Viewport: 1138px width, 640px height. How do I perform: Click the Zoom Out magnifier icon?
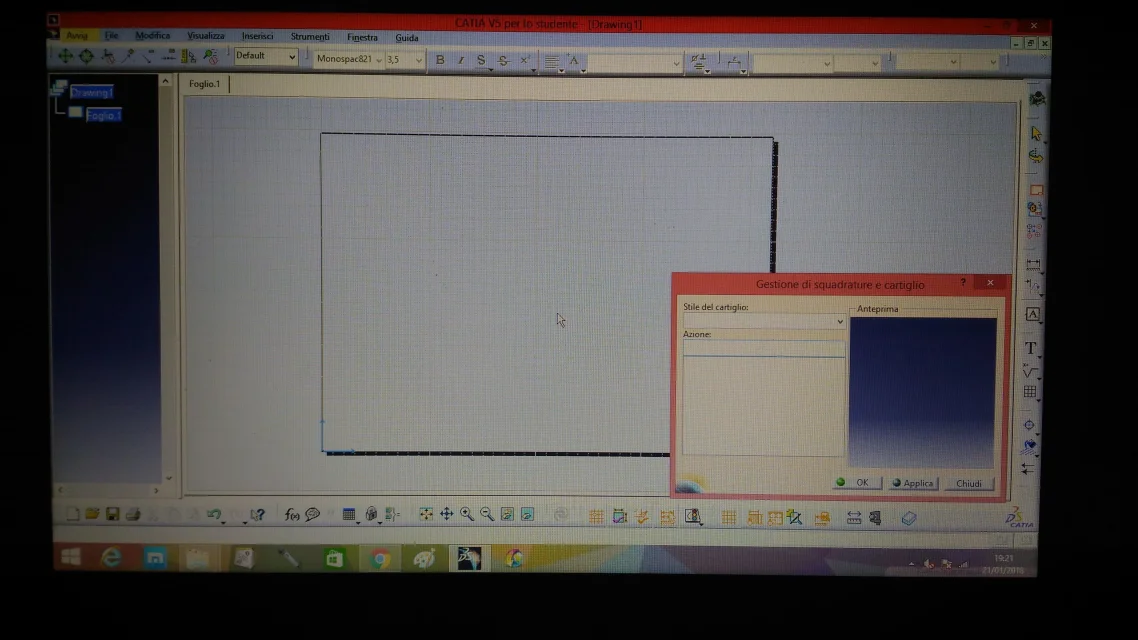[x=487, y=514]
